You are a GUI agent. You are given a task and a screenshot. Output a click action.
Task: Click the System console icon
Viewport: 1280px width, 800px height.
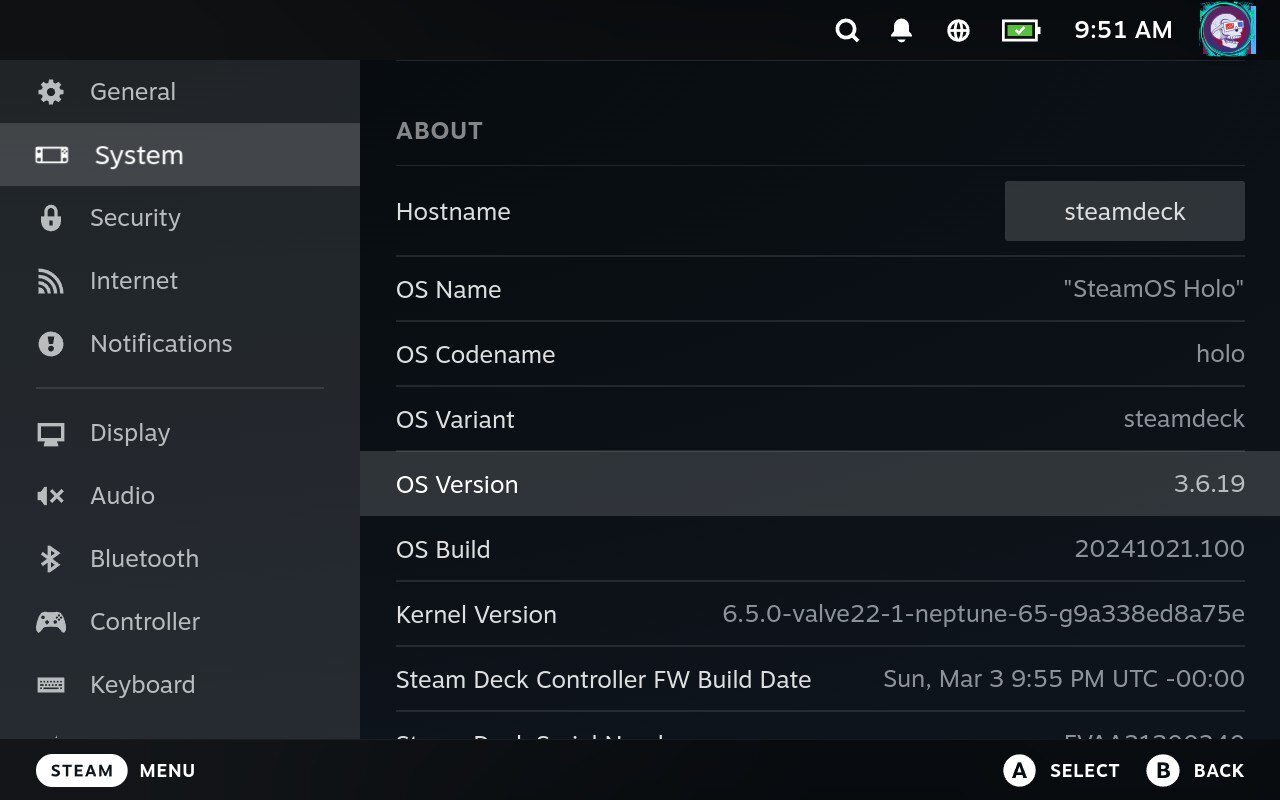52,155
